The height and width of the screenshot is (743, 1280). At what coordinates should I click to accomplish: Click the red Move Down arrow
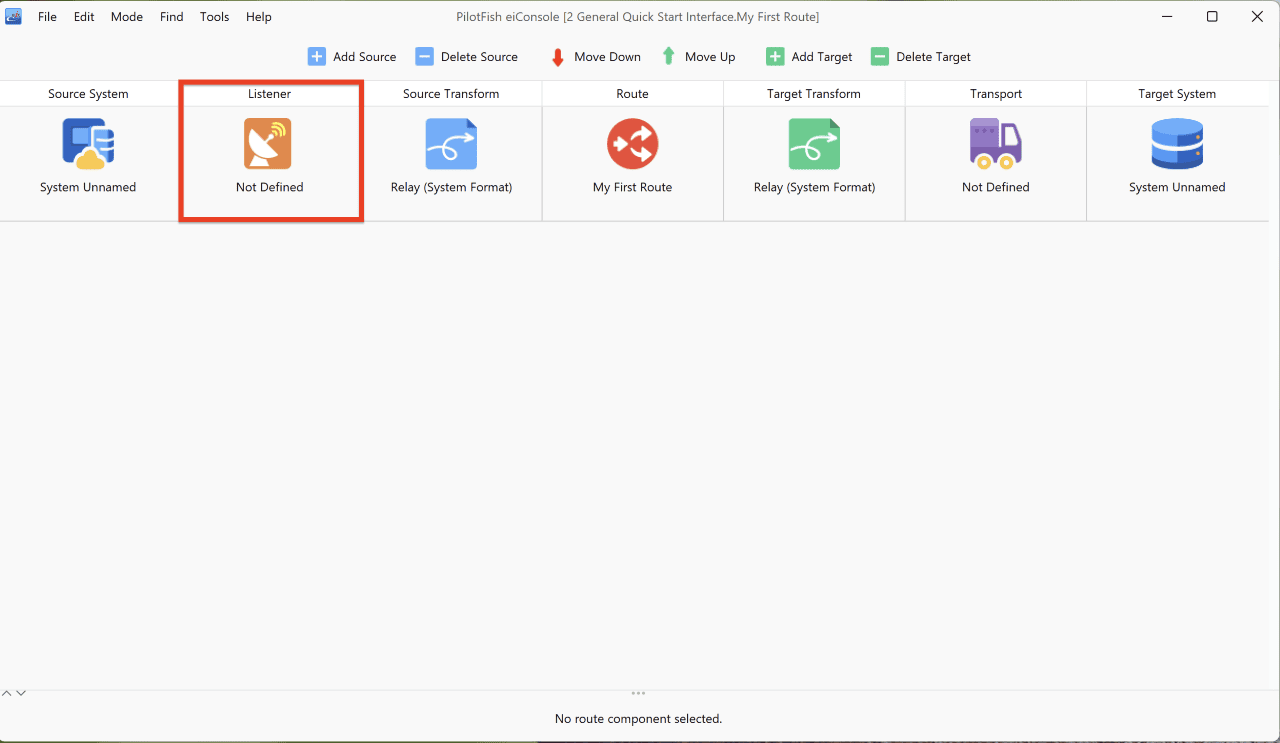coord(558,57)
